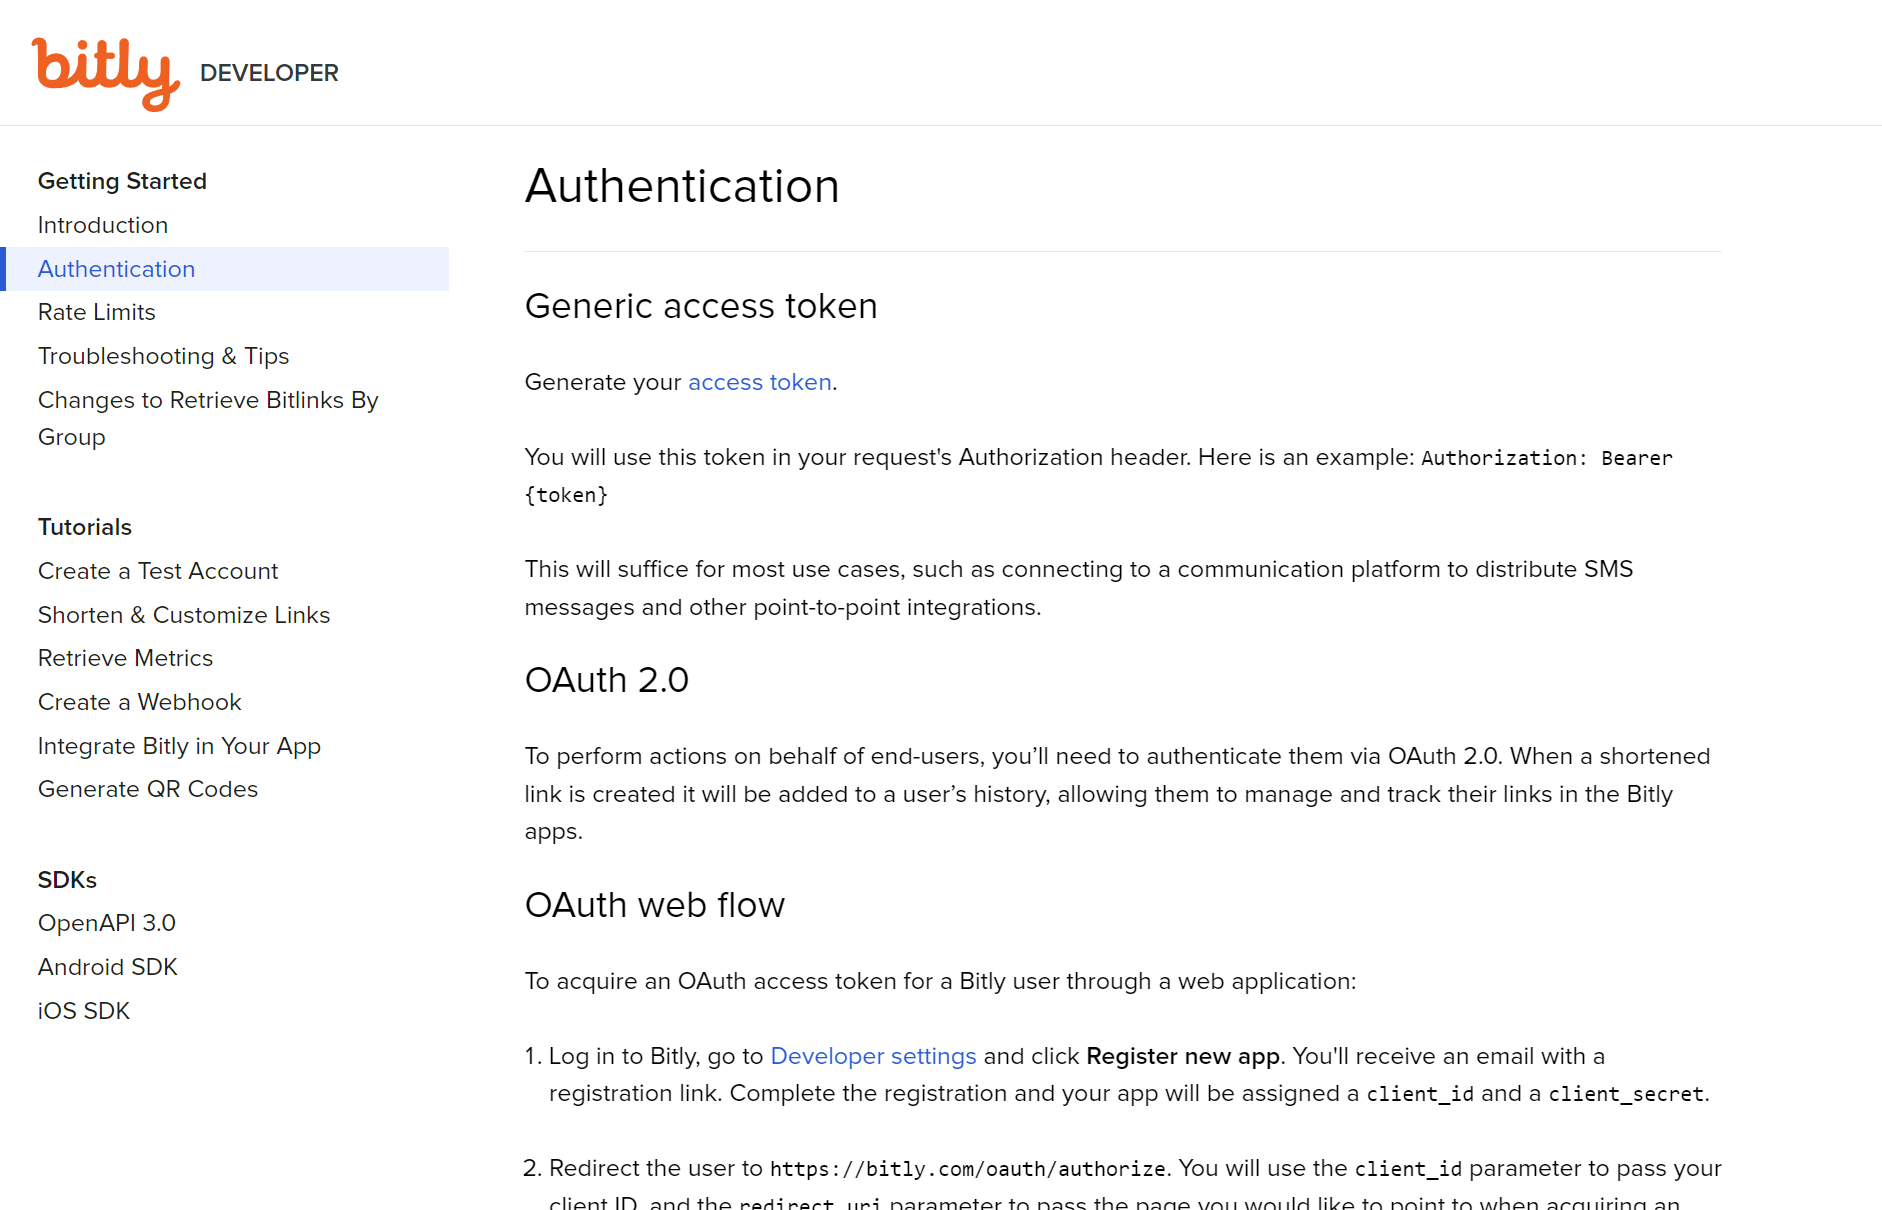
Task: Click the bold Register new app text
Action: [x=1183, y=1056]
